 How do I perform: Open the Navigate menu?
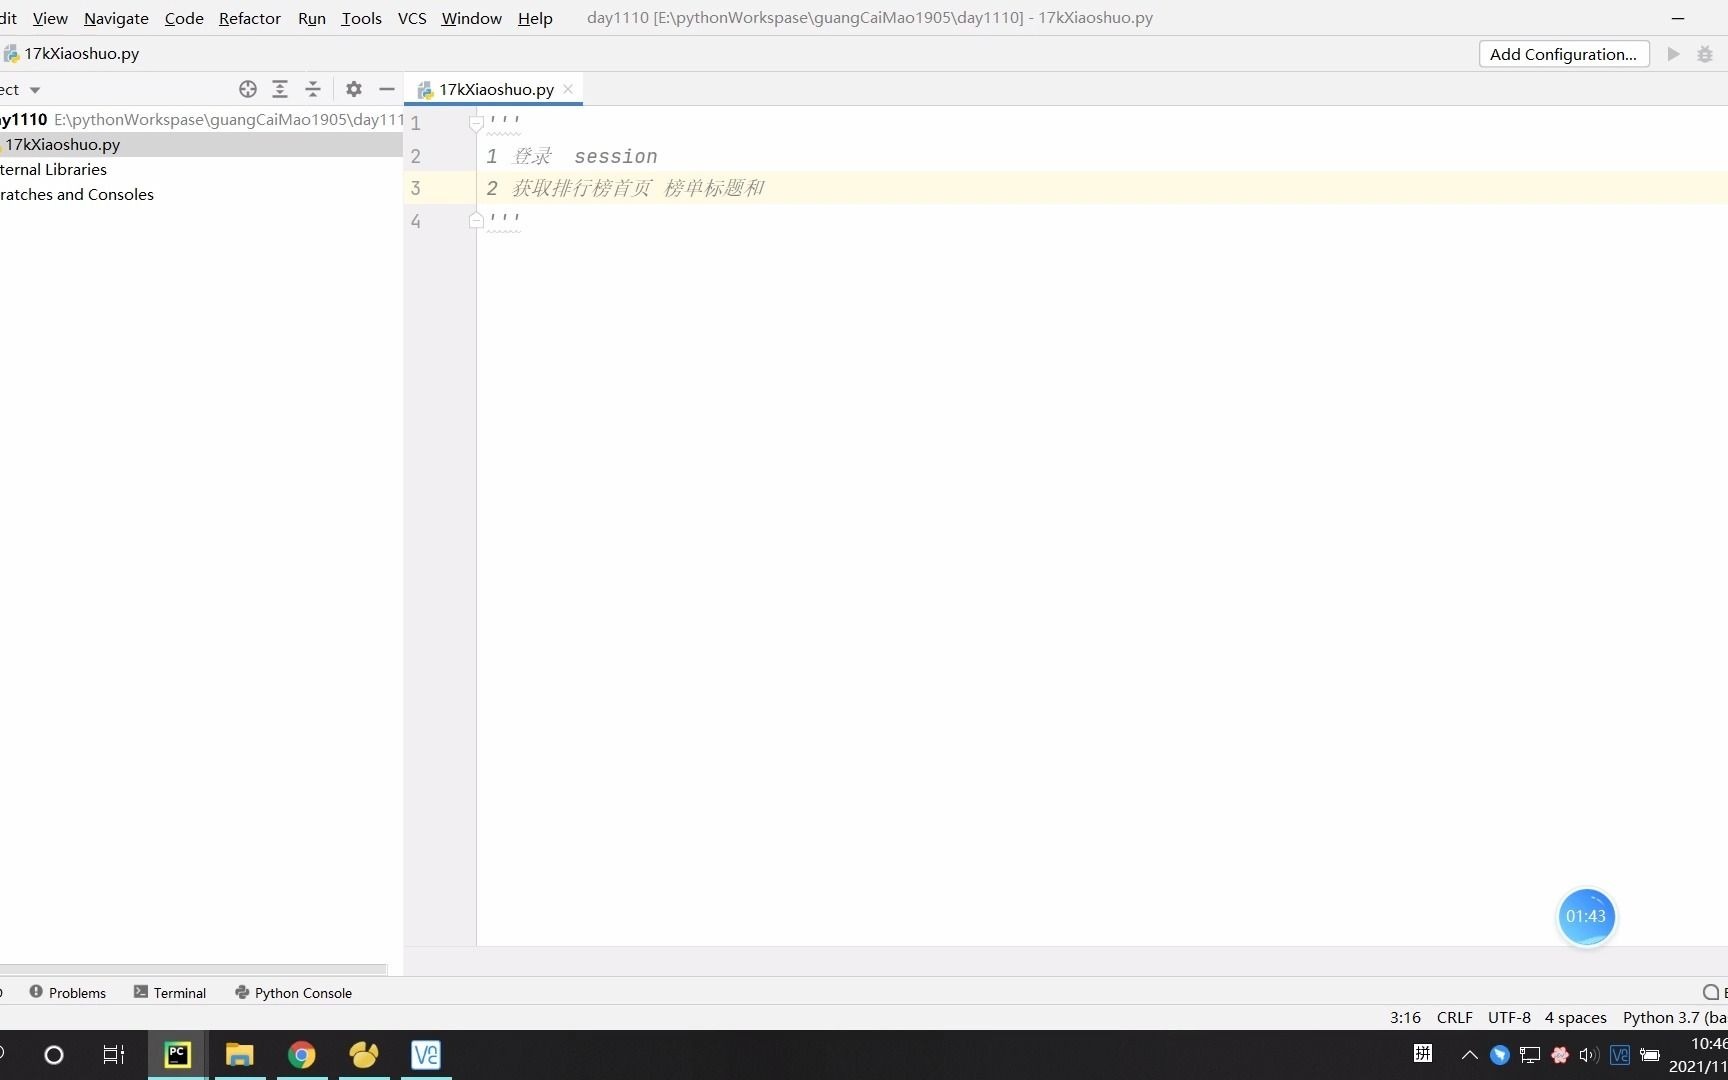116,18
